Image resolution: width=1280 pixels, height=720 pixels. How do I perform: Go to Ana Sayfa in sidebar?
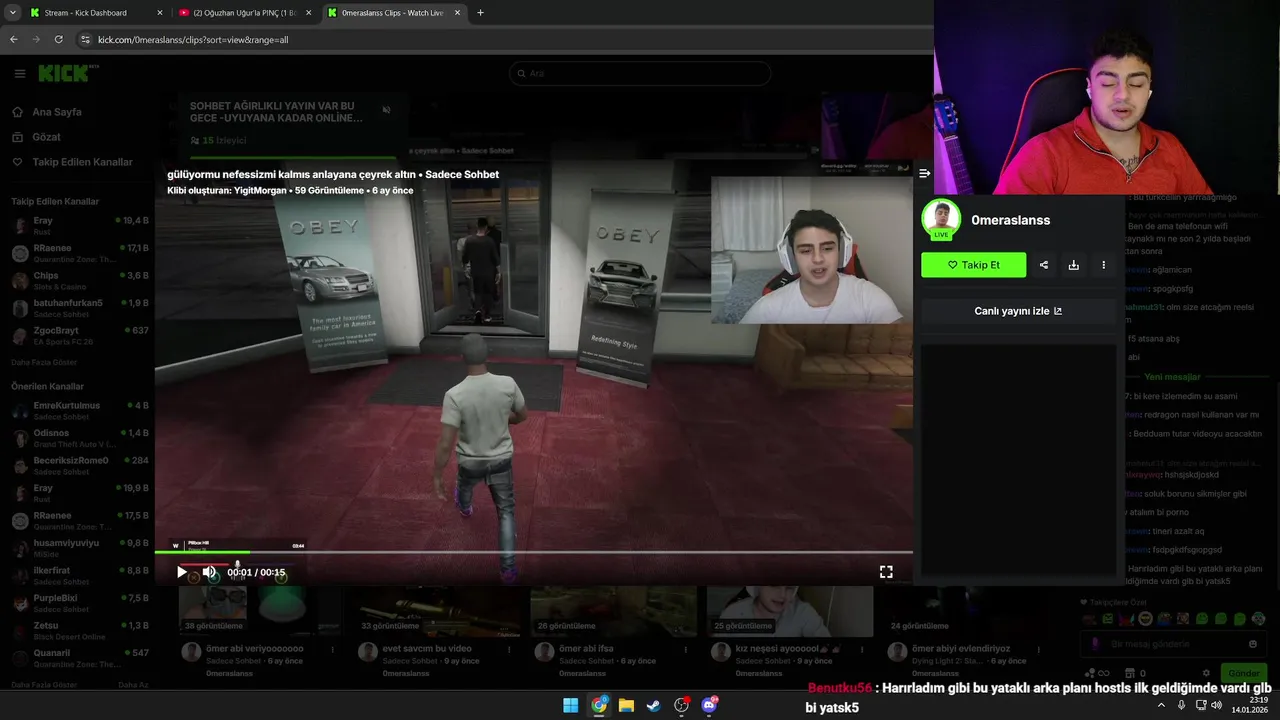tap(57, 112)
